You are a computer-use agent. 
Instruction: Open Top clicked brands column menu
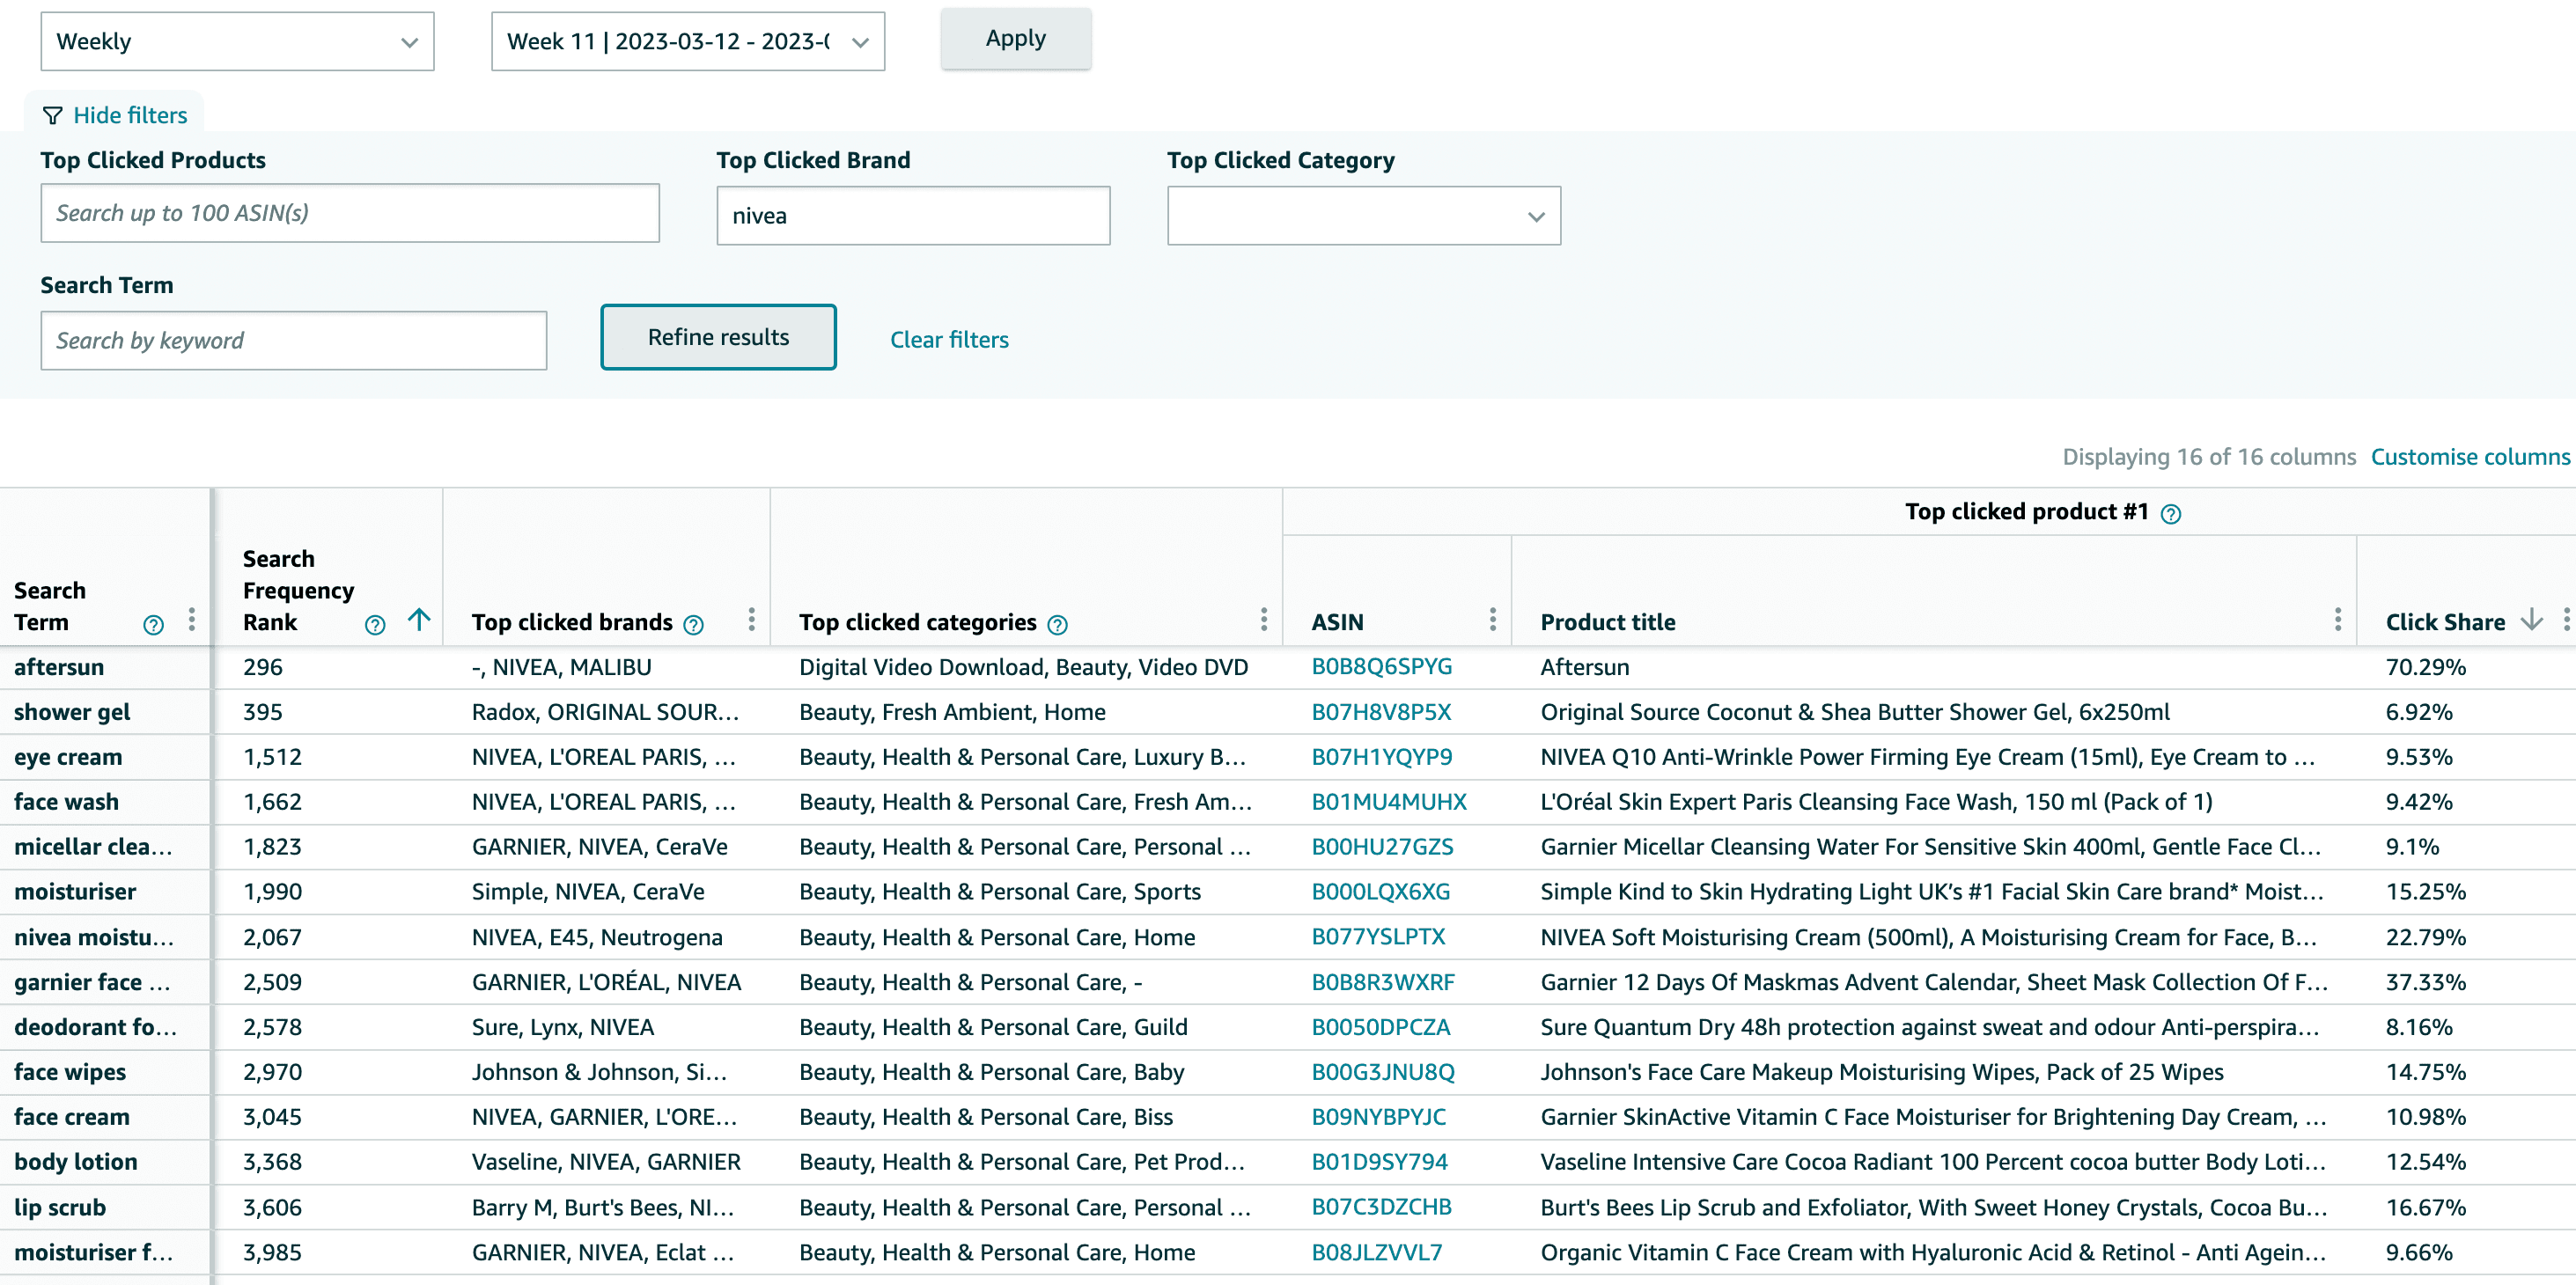coord(751,620)
